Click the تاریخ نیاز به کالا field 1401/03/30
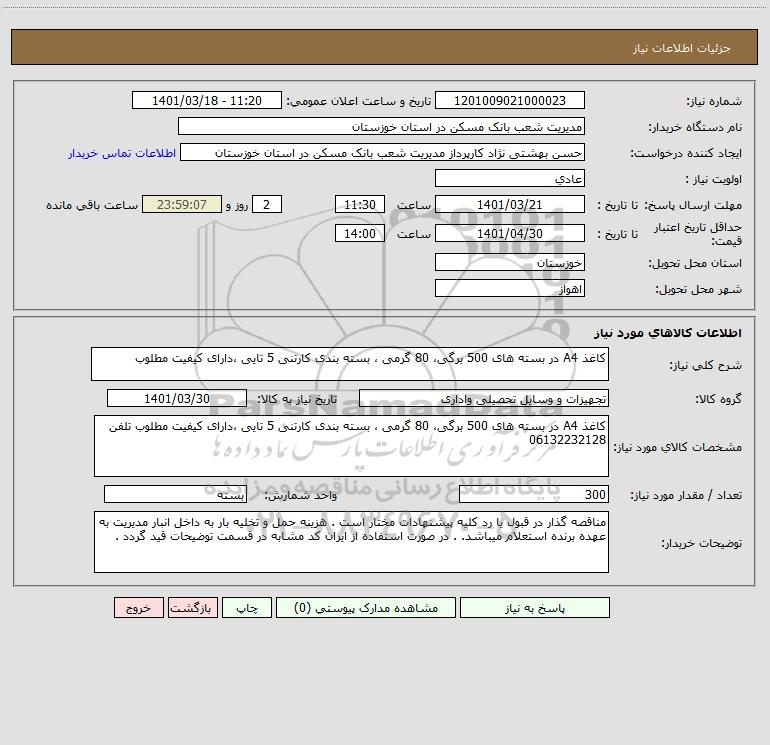This screenshot has height=745, width=770. coord(177,399)
